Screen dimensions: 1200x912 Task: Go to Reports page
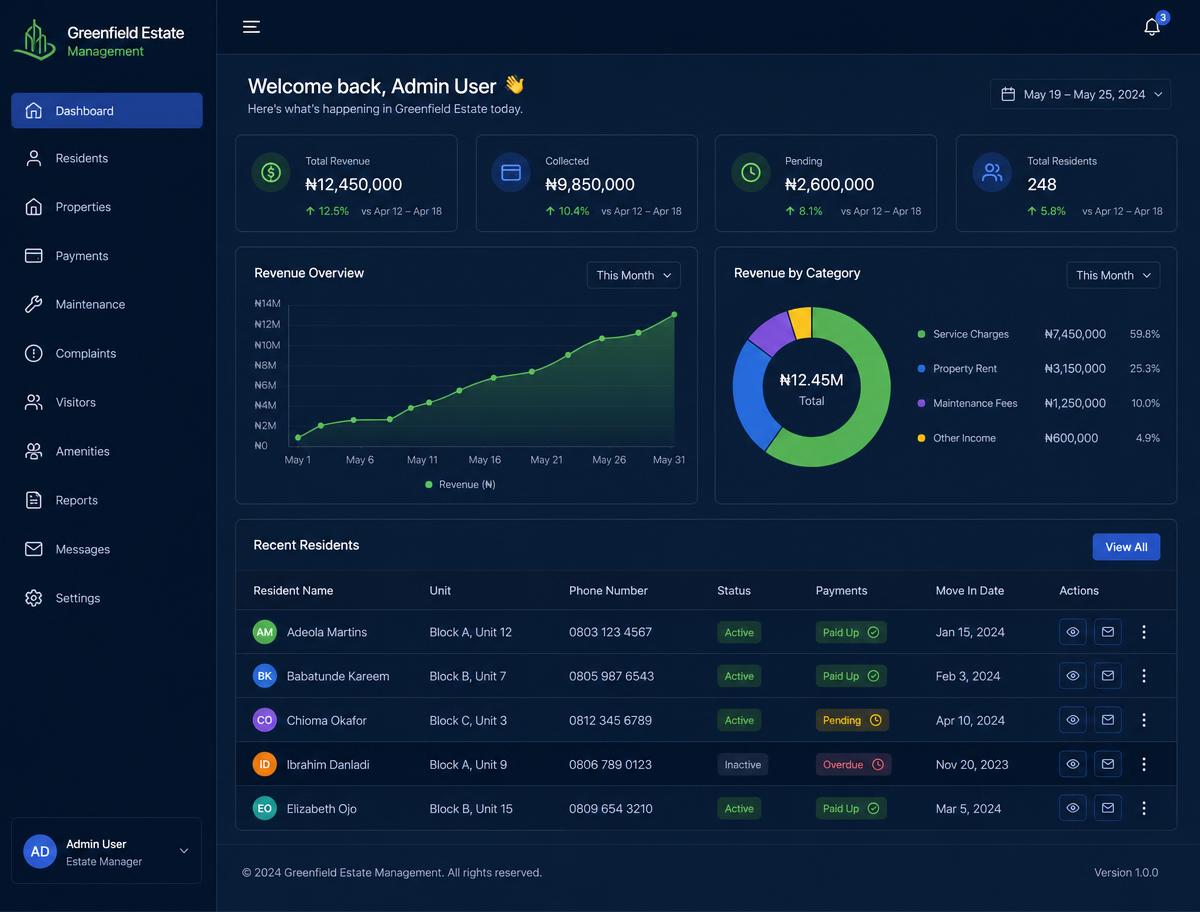click(x=107, y=500)
